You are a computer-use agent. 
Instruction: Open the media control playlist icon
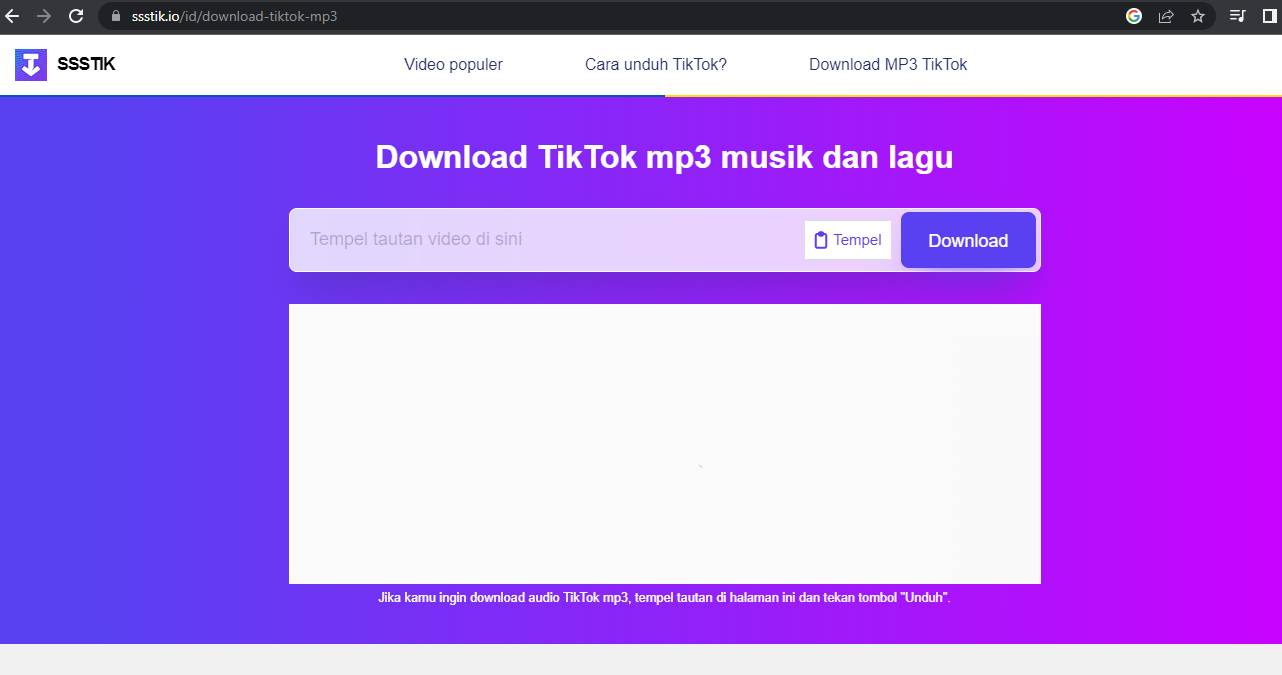(x=1237, y=16)
